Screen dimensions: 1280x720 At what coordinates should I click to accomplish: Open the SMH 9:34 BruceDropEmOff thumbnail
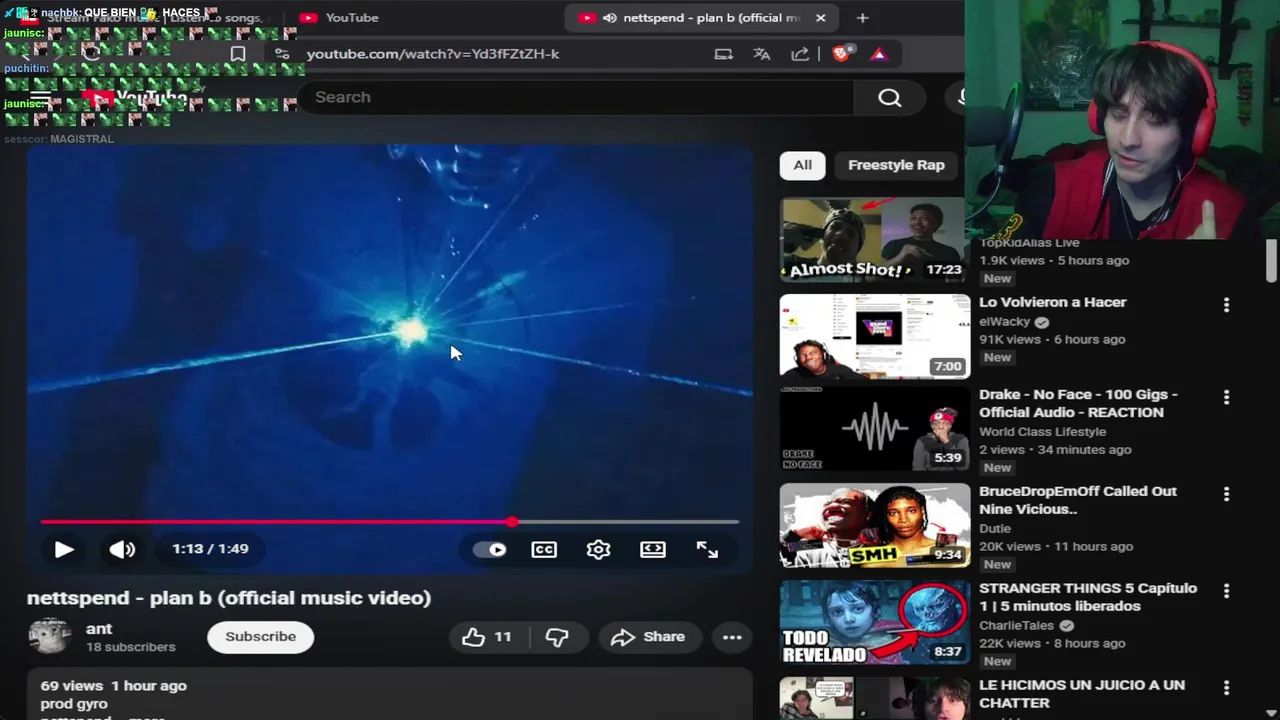coord(875,526)
